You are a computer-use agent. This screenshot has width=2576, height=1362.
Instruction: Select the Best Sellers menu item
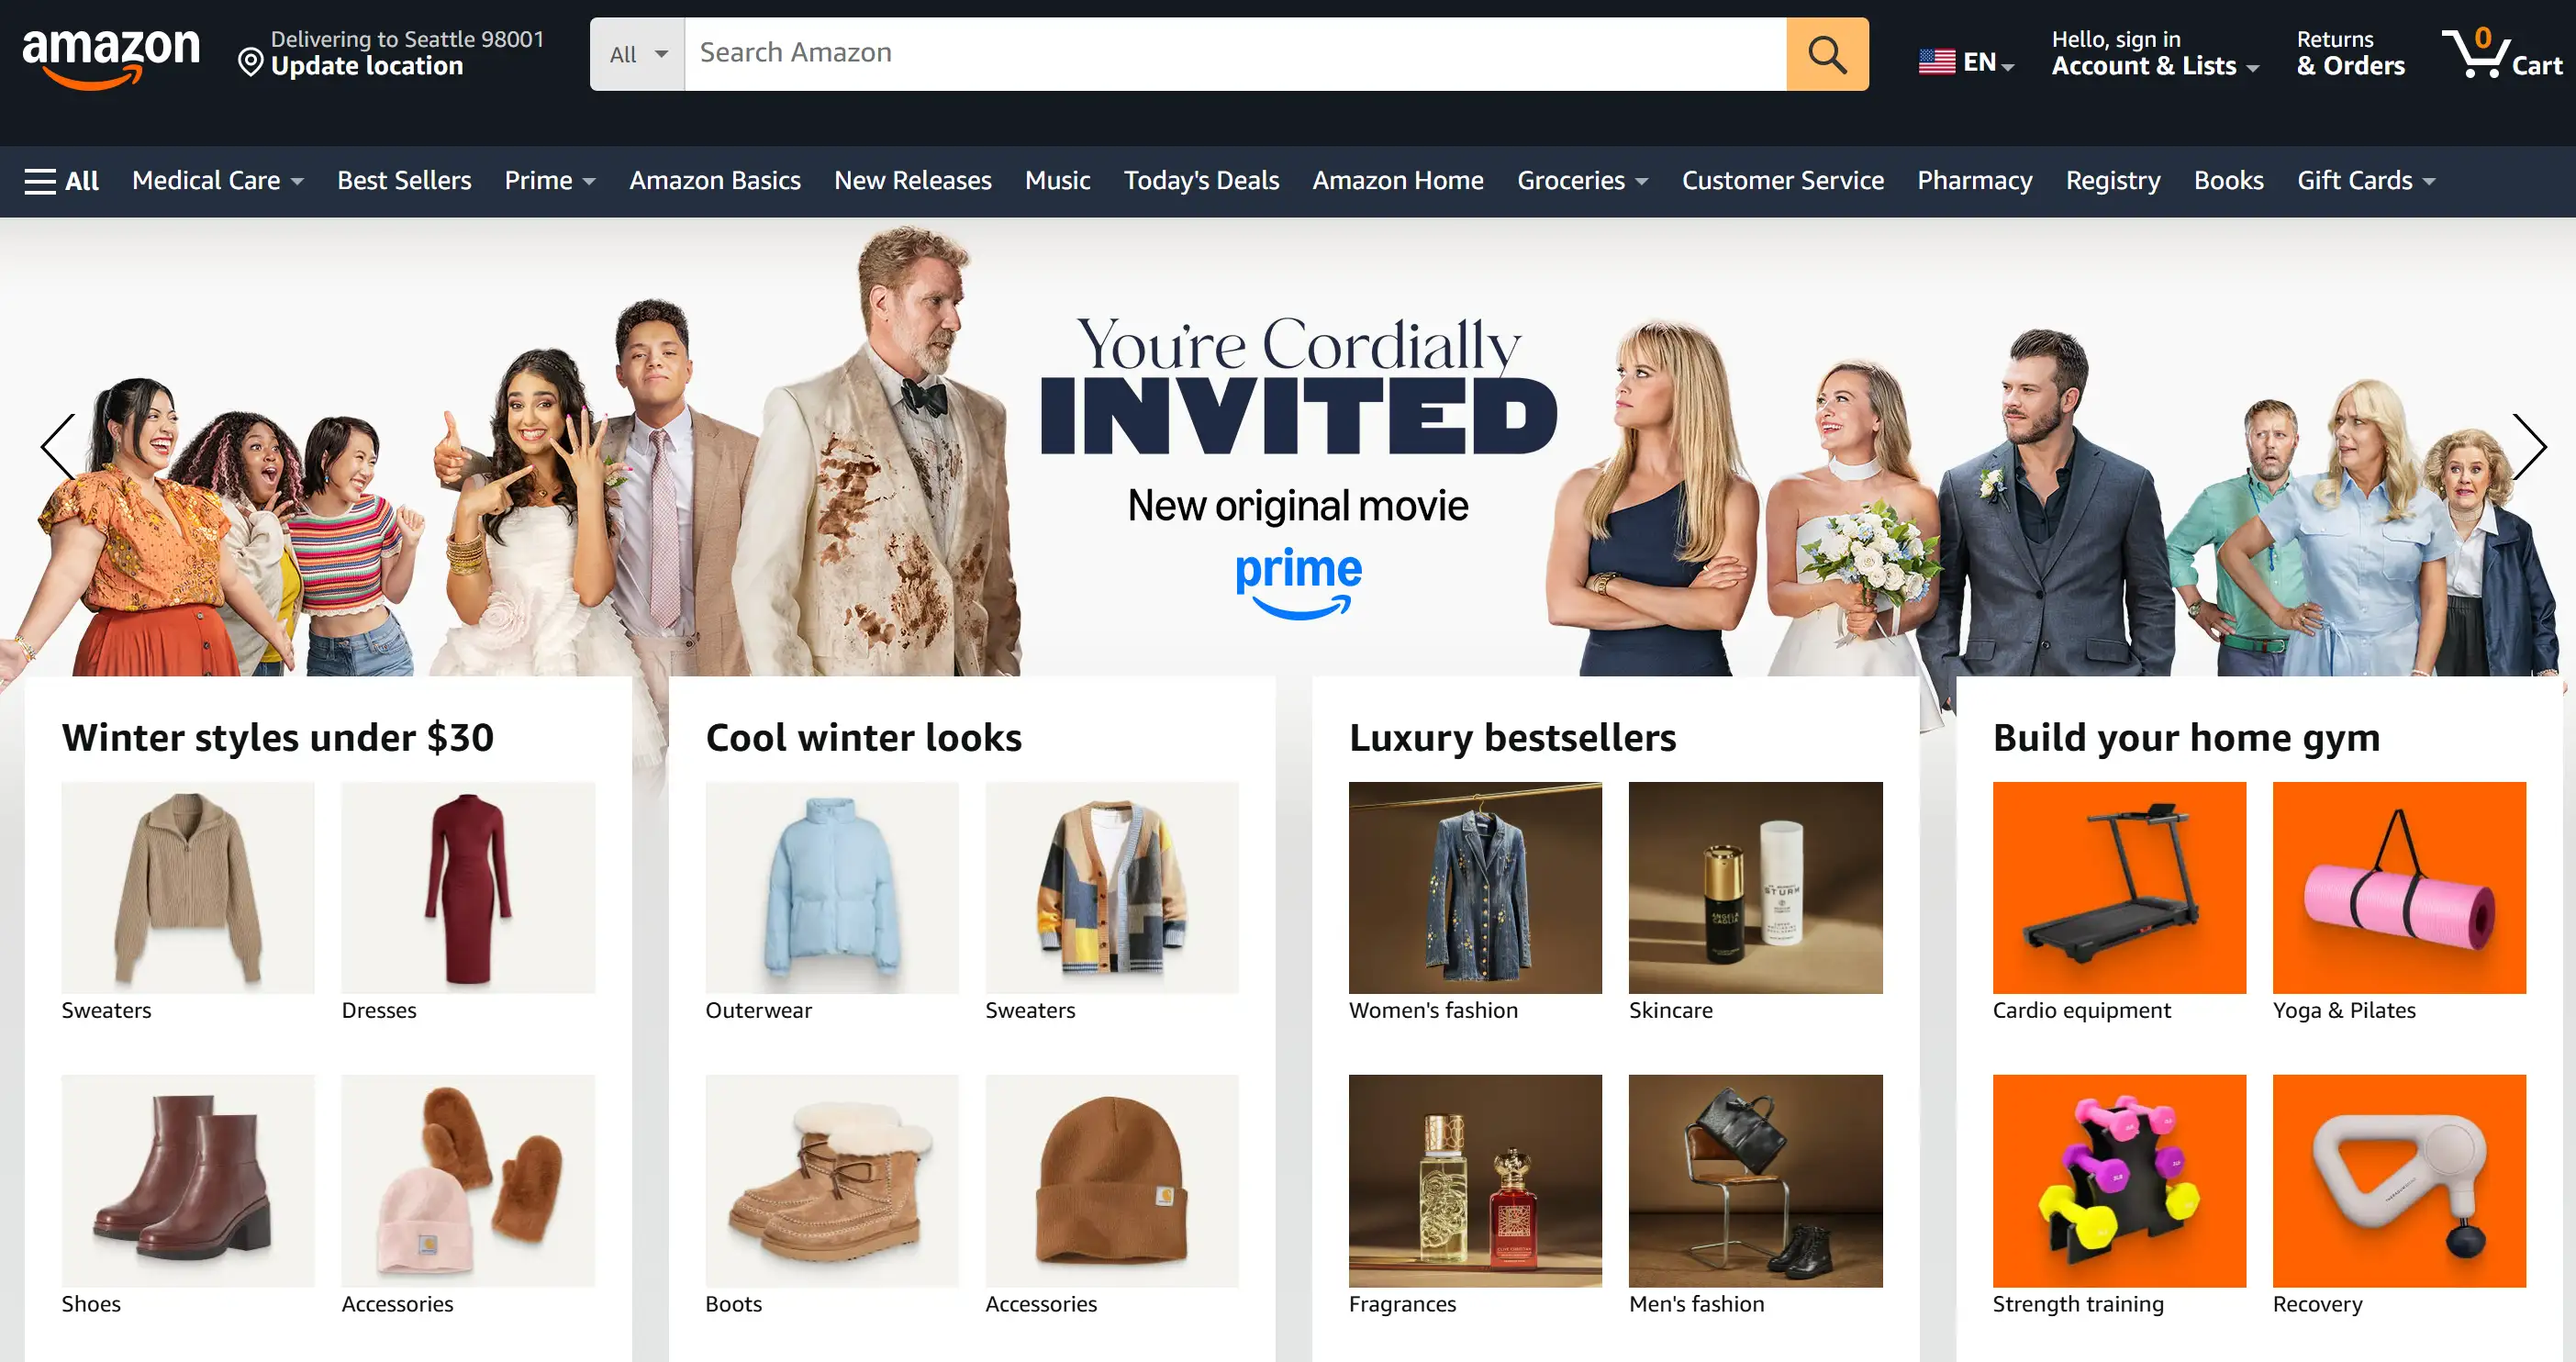coord(404,179)
